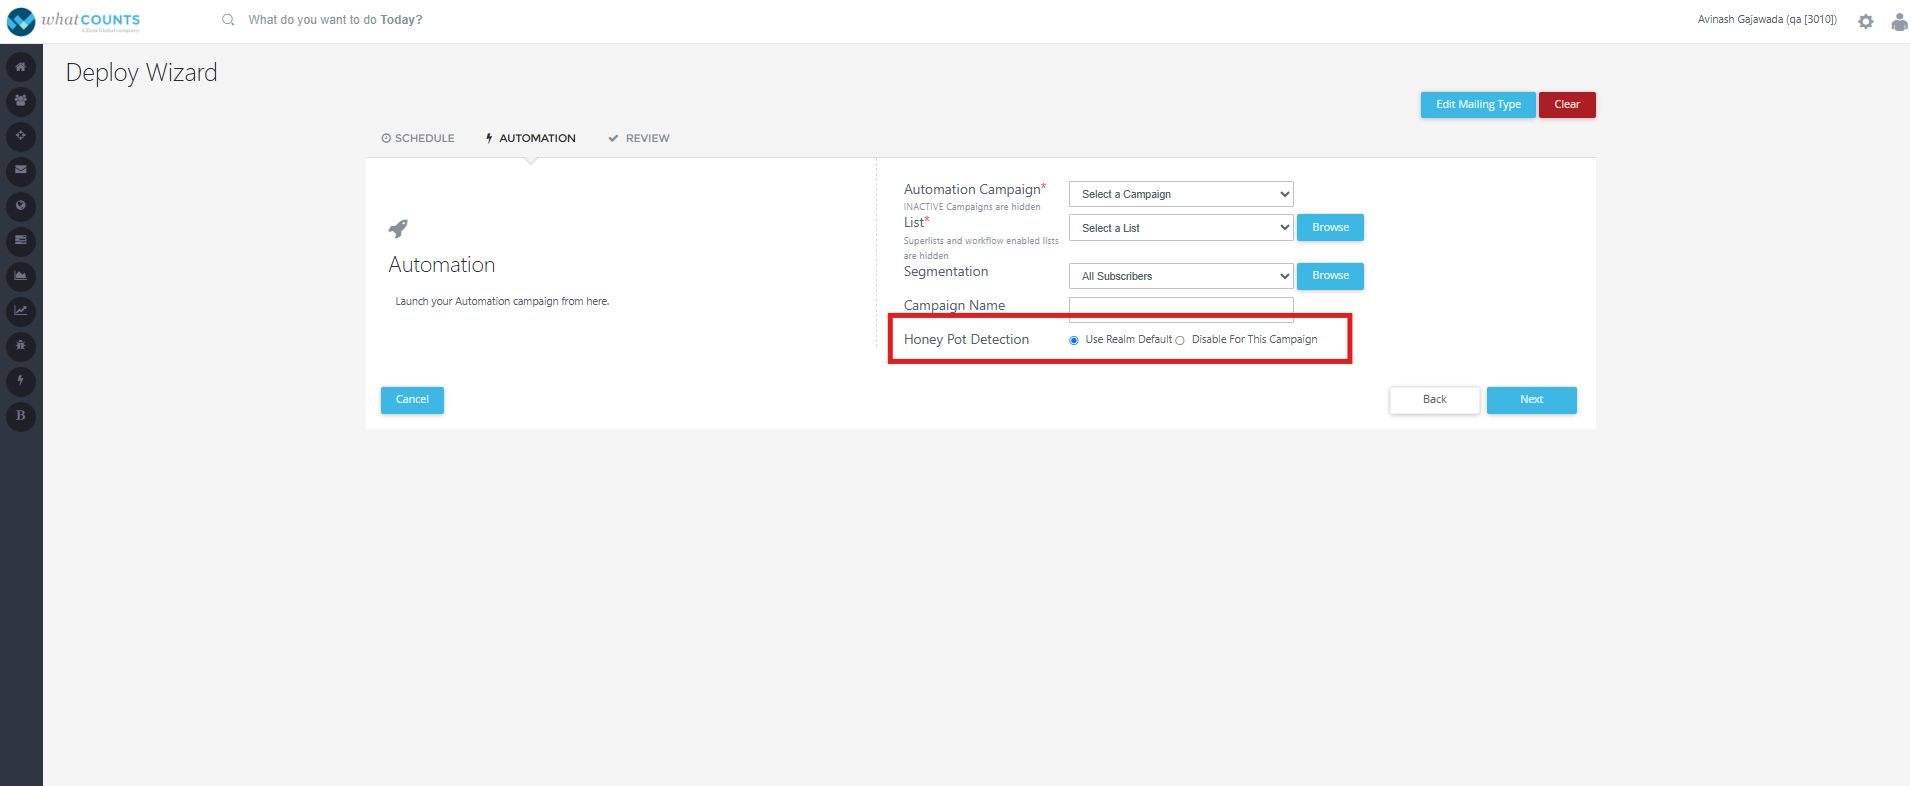This screenshot has width=1910, height=786.
Task: Focus the Campaign Name input field
Action: (x=1181, y=308)
